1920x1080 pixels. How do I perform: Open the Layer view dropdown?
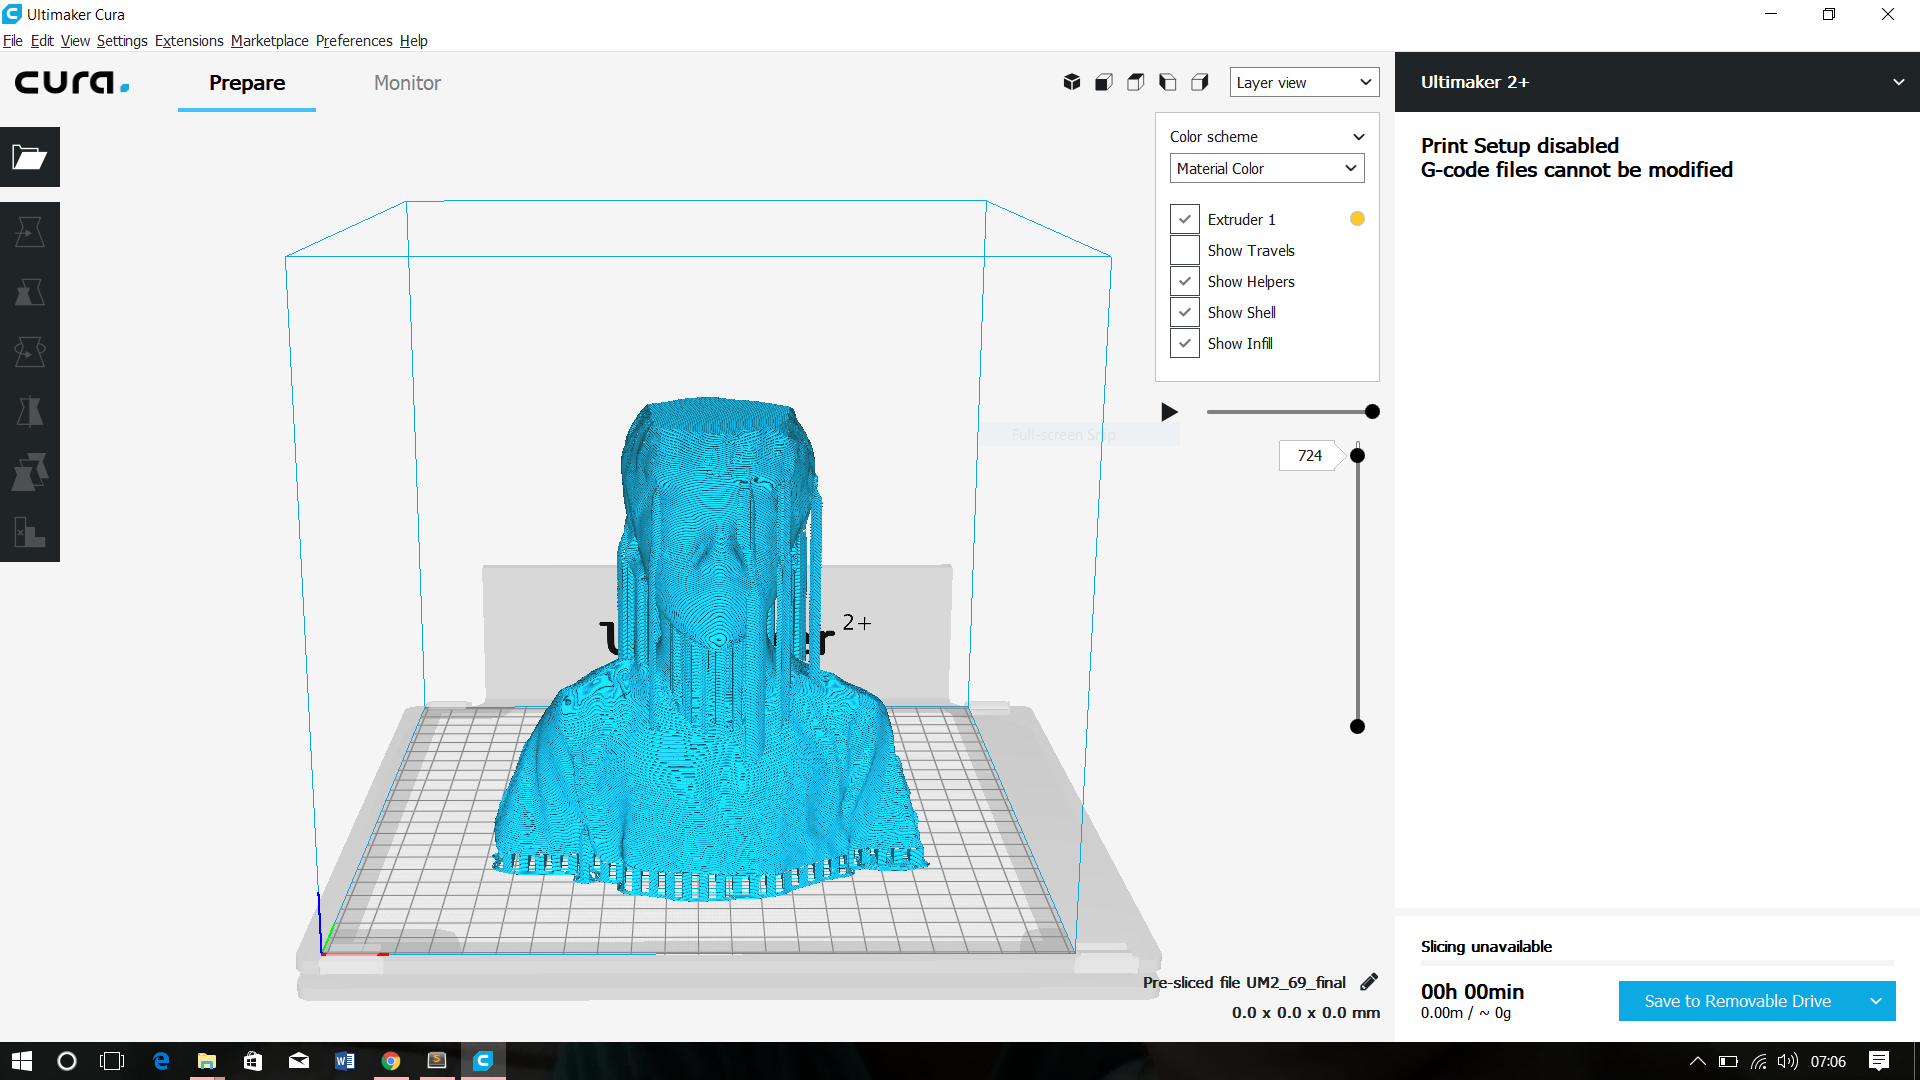1304,82
